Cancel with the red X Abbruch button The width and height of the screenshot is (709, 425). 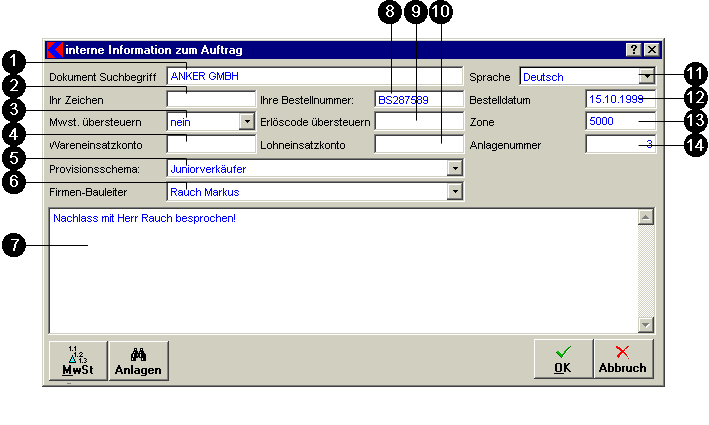pos(622,359)
